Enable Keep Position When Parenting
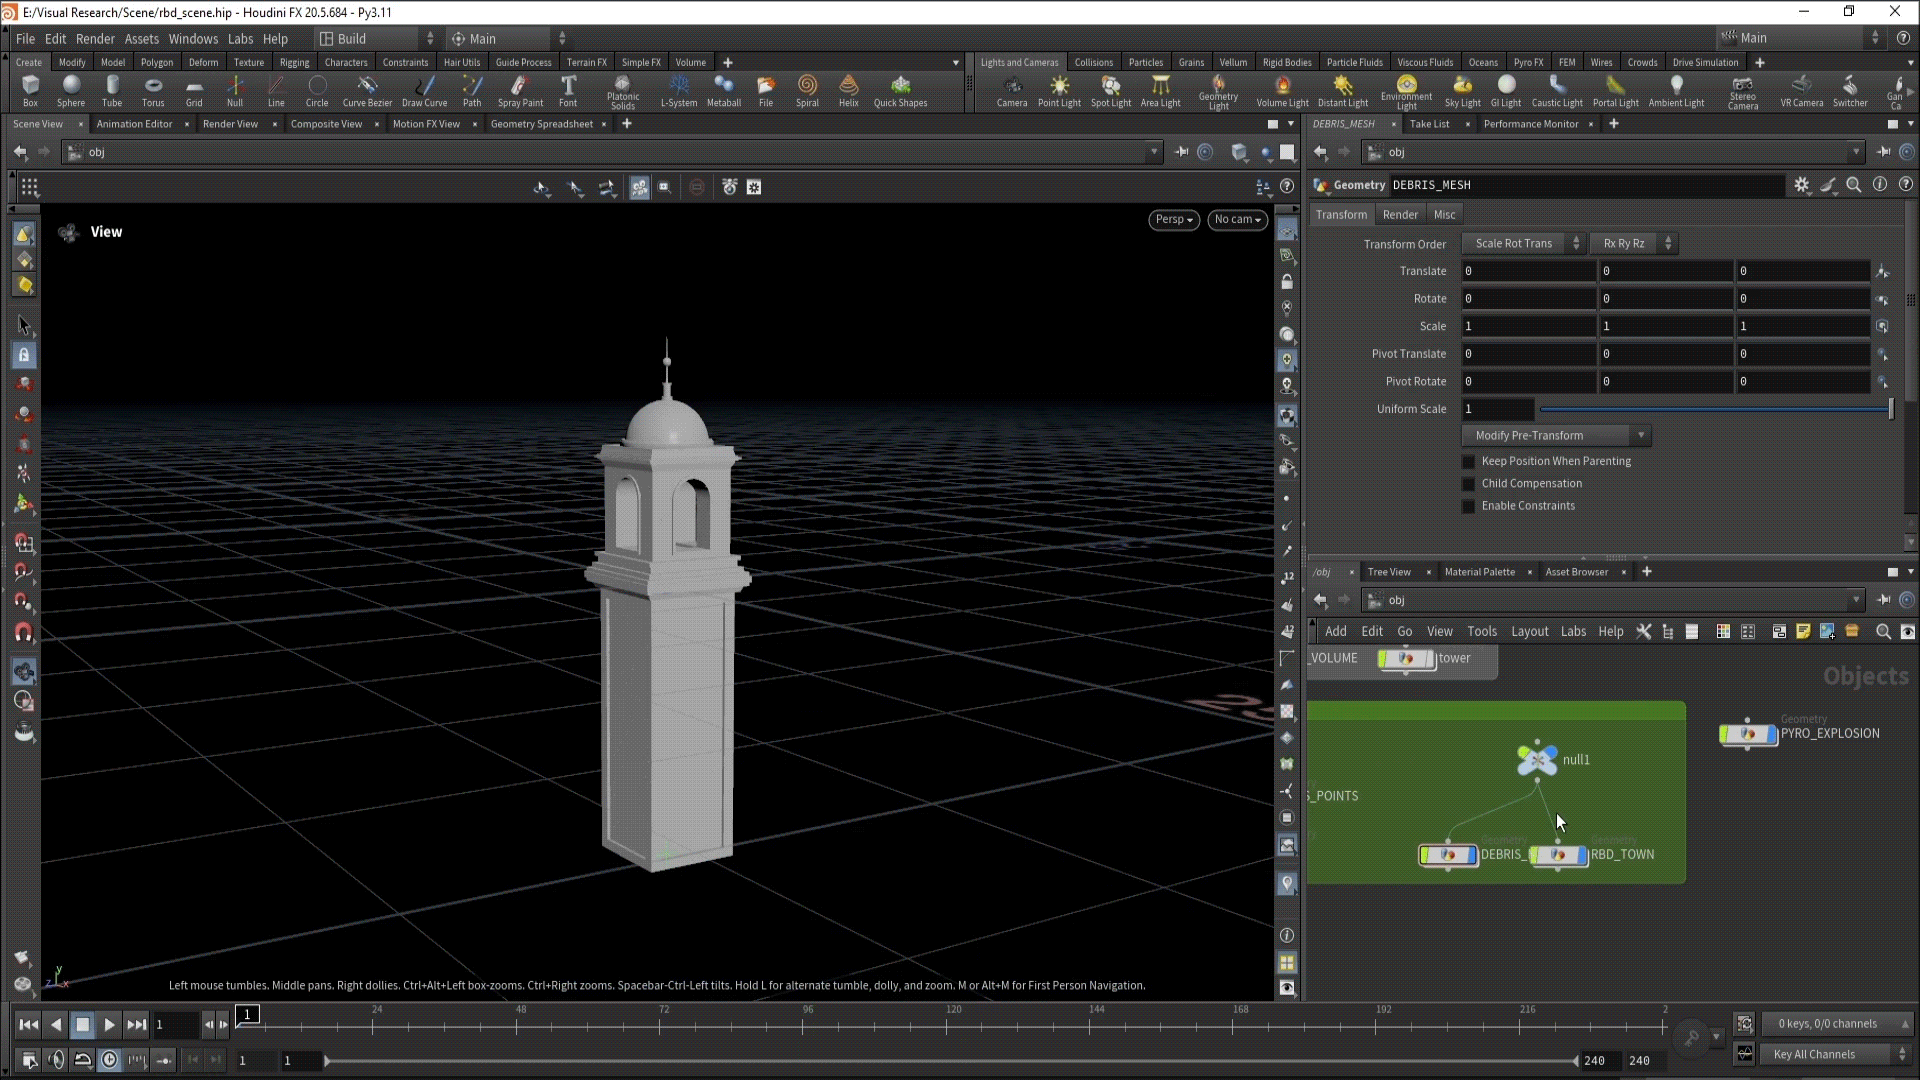The height and width of the screenshot is (1080, 1920). coord(1469,462)
